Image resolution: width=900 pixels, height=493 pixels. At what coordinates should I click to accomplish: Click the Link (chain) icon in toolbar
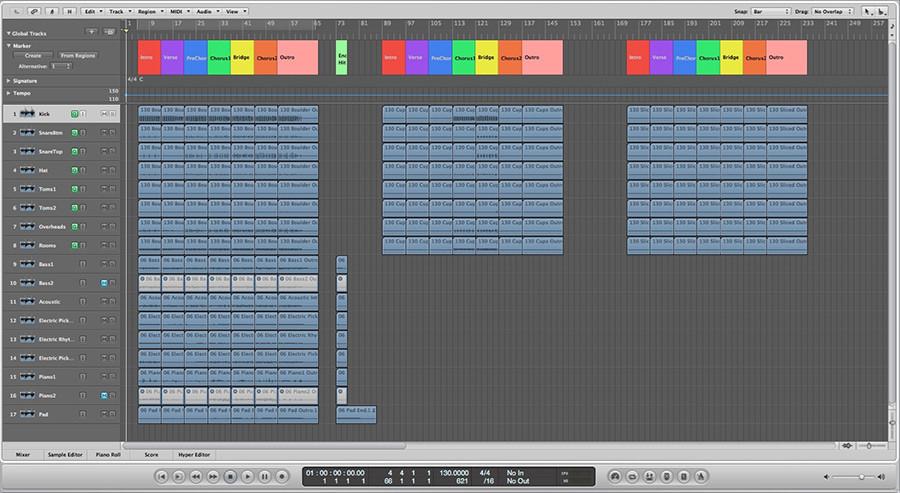point(34,10)
